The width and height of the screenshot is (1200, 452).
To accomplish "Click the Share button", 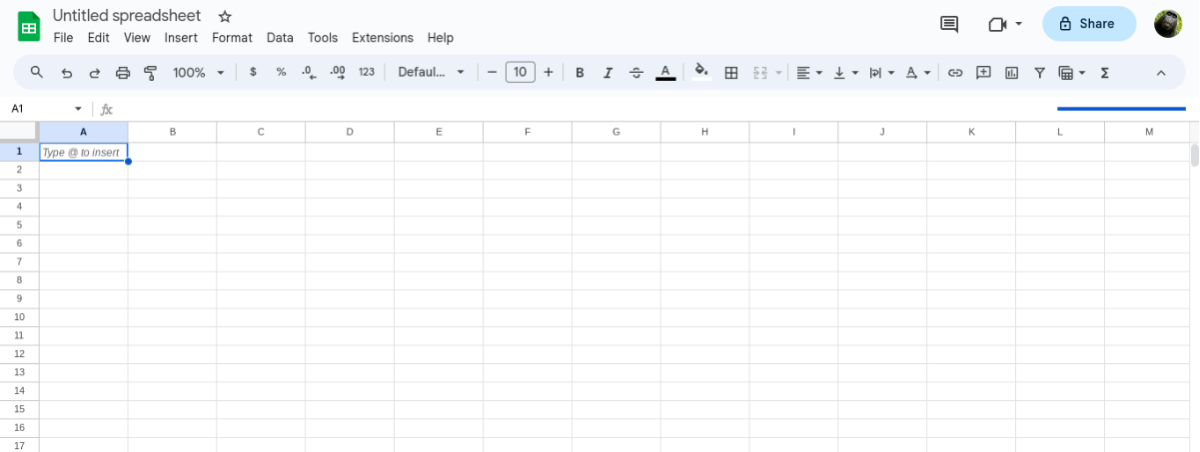I will 1088,24.
